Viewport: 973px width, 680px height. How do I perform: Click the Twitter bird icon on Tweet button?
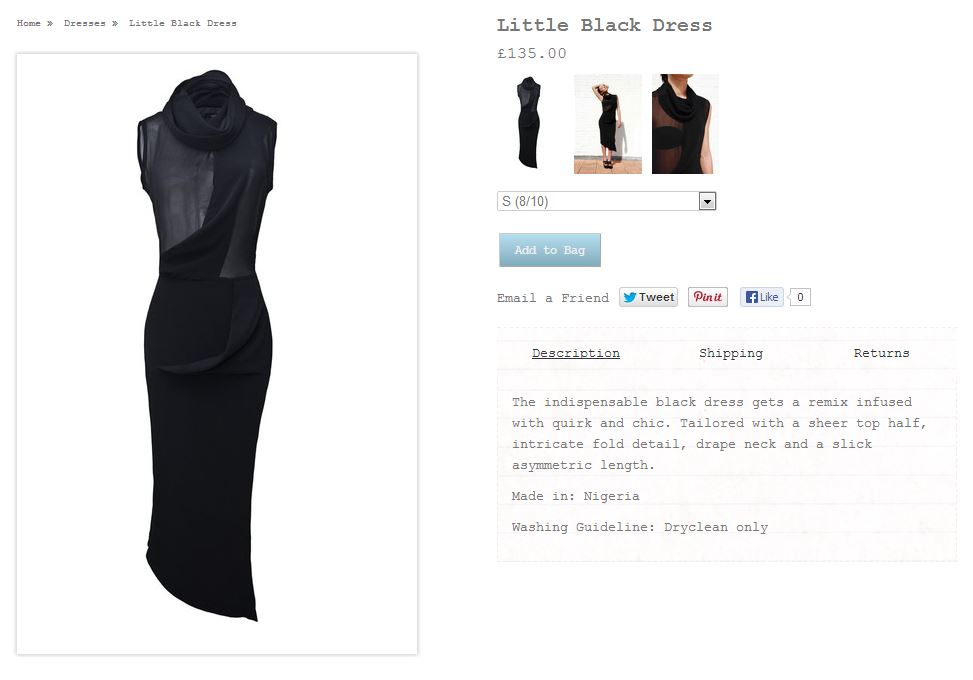click(x=630, y=297)
